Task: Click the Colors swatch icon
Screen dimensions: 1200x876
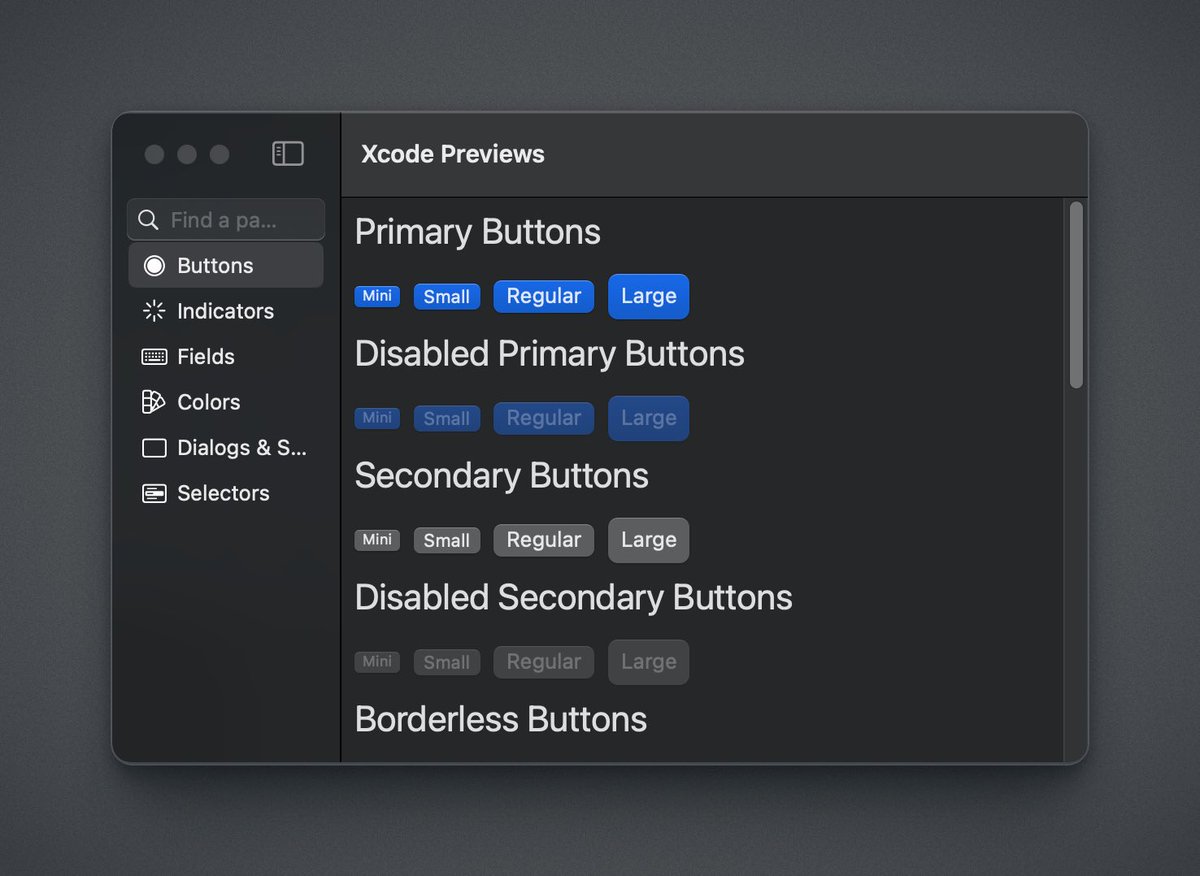Action: [x=153, y=402]
